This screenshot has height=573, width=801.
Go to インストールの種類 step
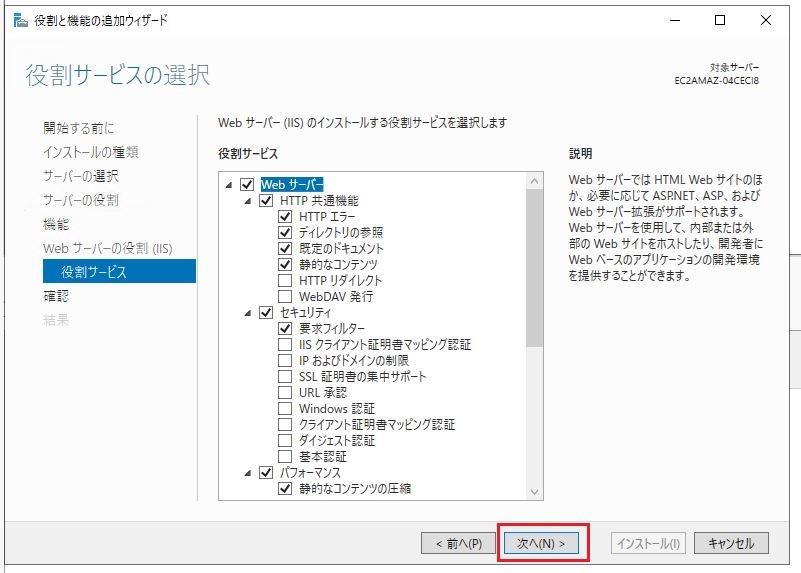point(91,152)
